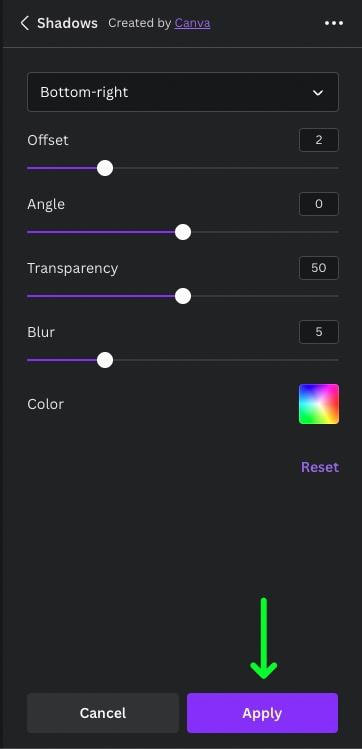The height and width of the screenshot is (749, 362).
Task: Click the Blur value box
Action: (319, 332)
